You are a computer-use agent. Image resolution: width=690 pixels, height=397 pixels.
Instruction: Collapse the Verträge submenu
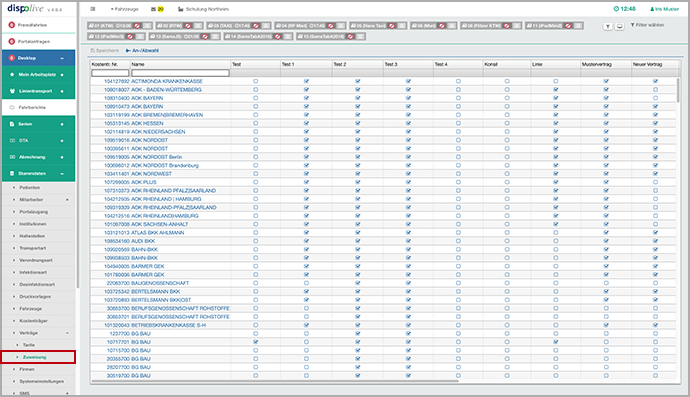[x=67, y=333]
